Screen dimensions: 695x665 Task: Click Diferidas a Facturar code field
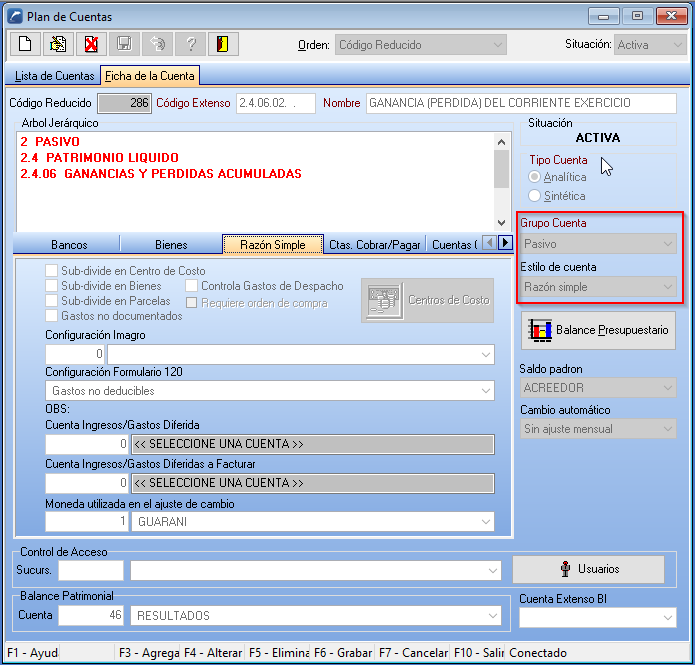point(87,483)
